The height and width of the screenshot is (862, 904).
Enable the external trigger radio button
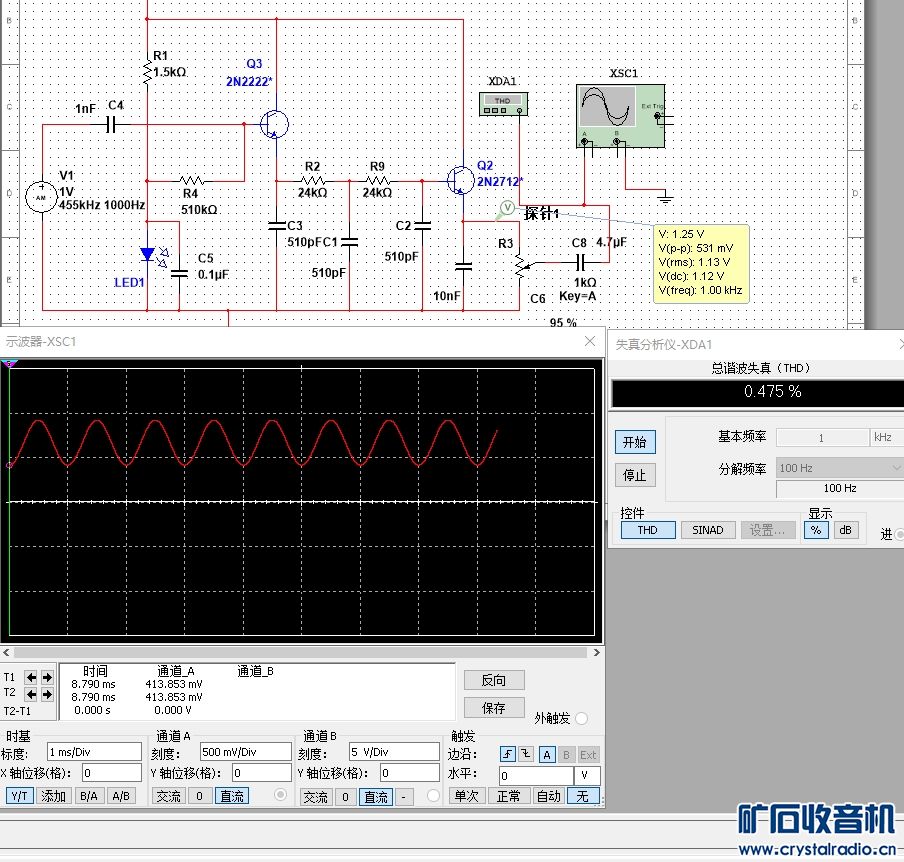[582, 717]
